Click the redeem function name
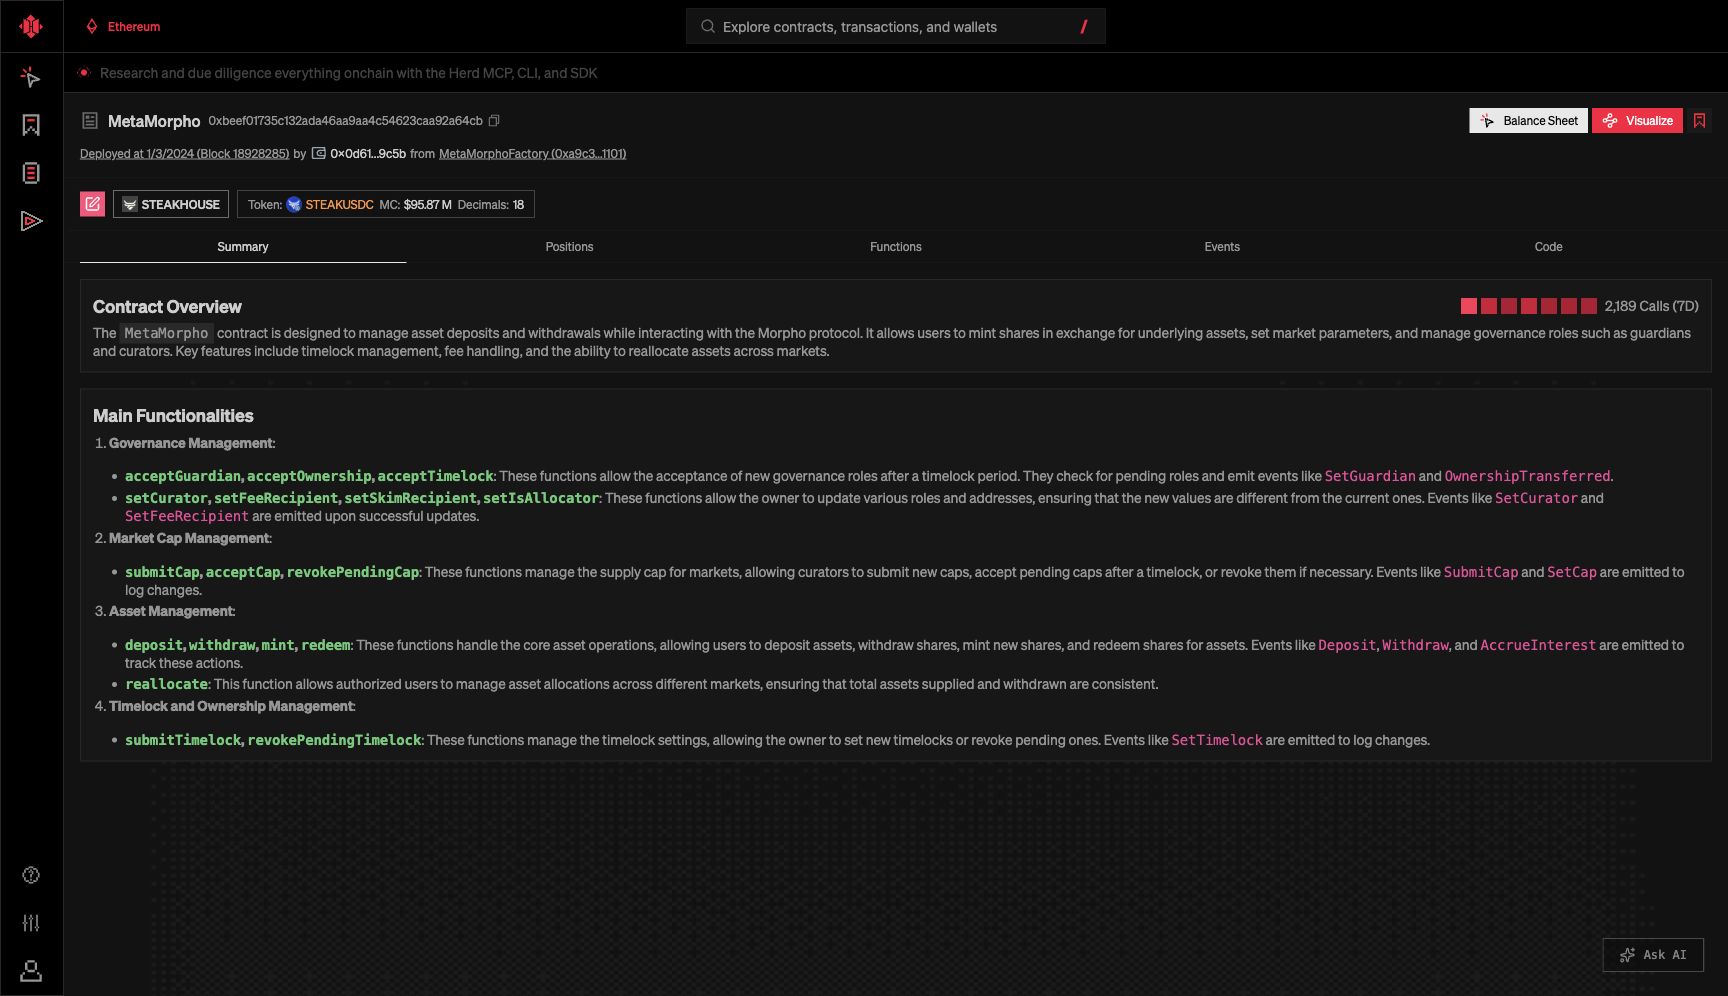The image size is (1728, 996). point(326,645)
